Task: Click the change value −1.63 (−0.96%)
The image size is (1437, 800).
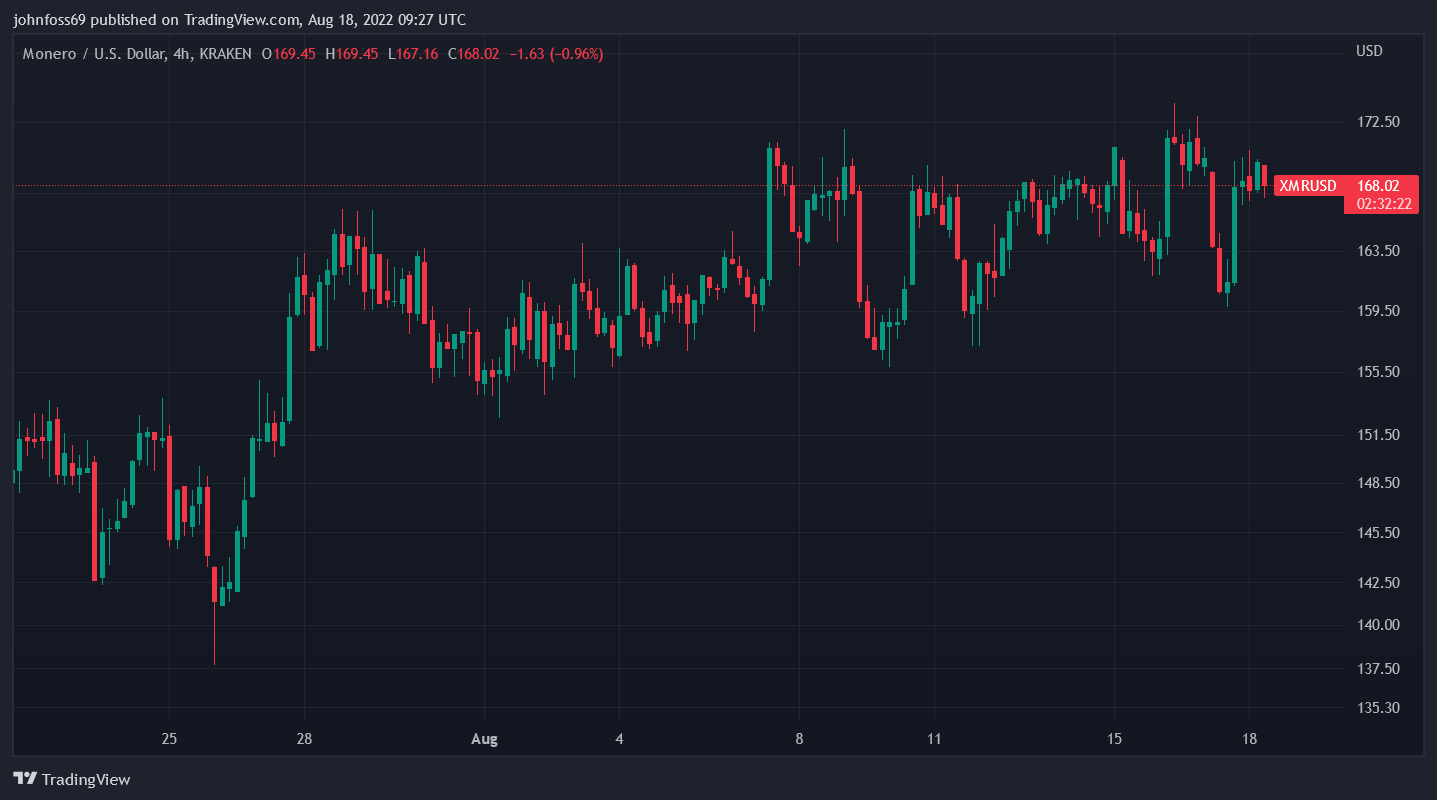Action: coord(556,54)
